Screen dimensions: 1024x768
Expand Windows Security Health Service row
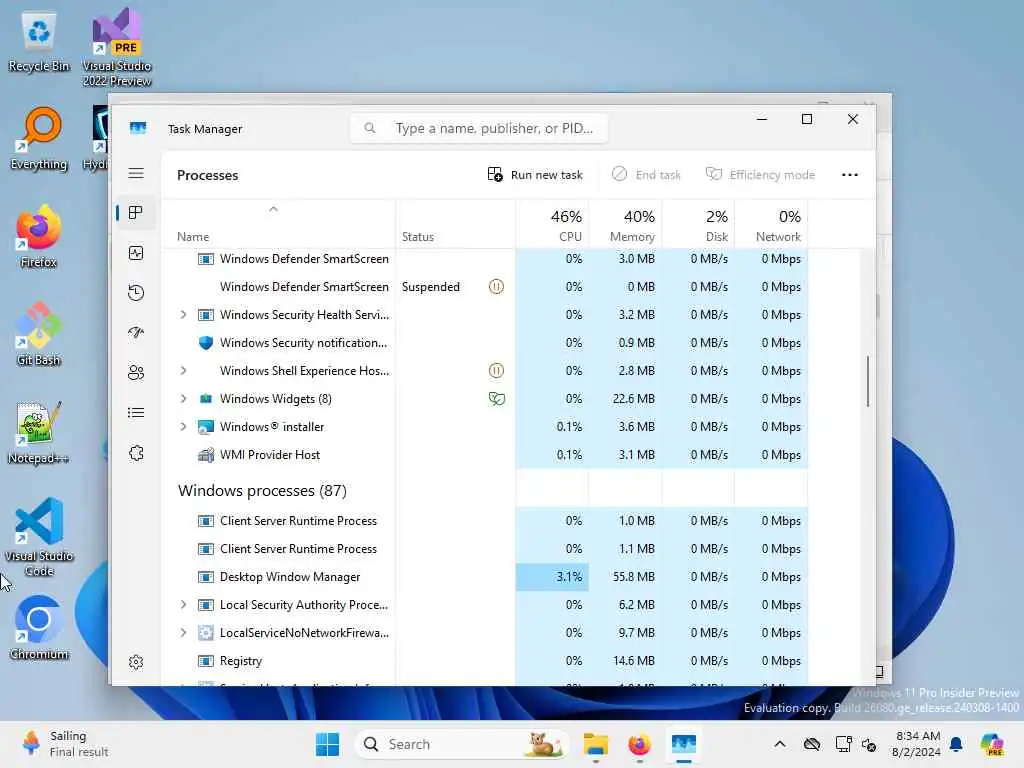(184, 315)
